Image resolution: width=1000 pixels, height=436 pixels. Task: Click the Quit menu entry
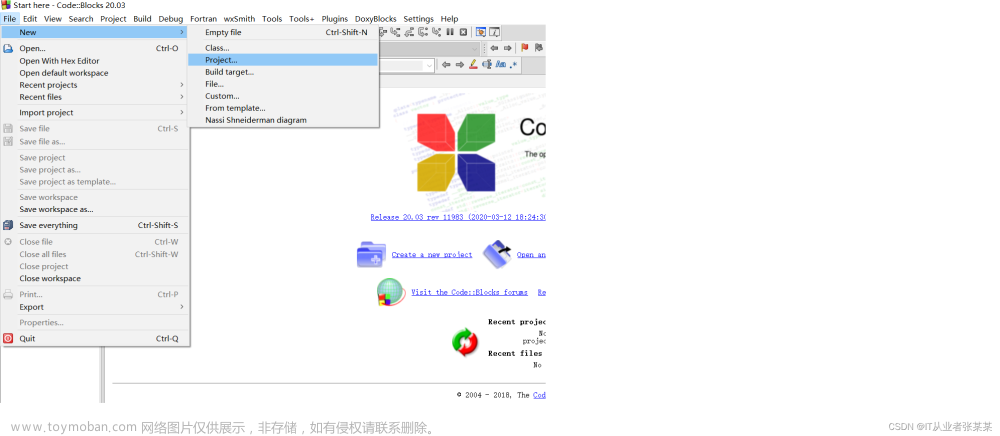coord(96,338)
